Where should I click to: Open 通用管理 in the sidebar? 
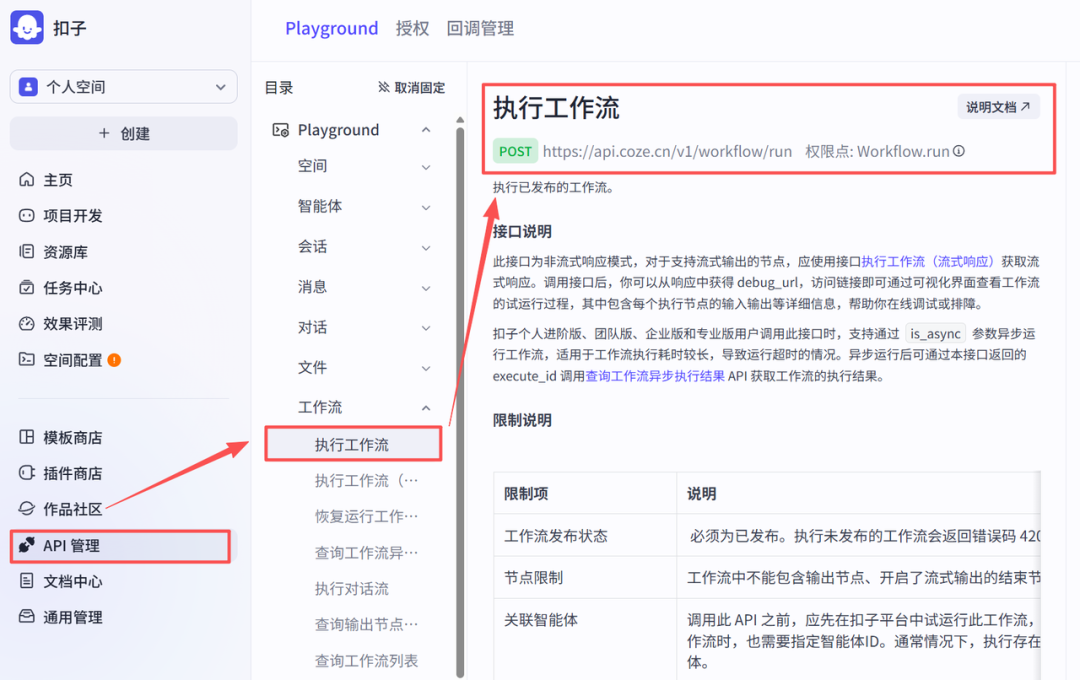tap(61, 617)
